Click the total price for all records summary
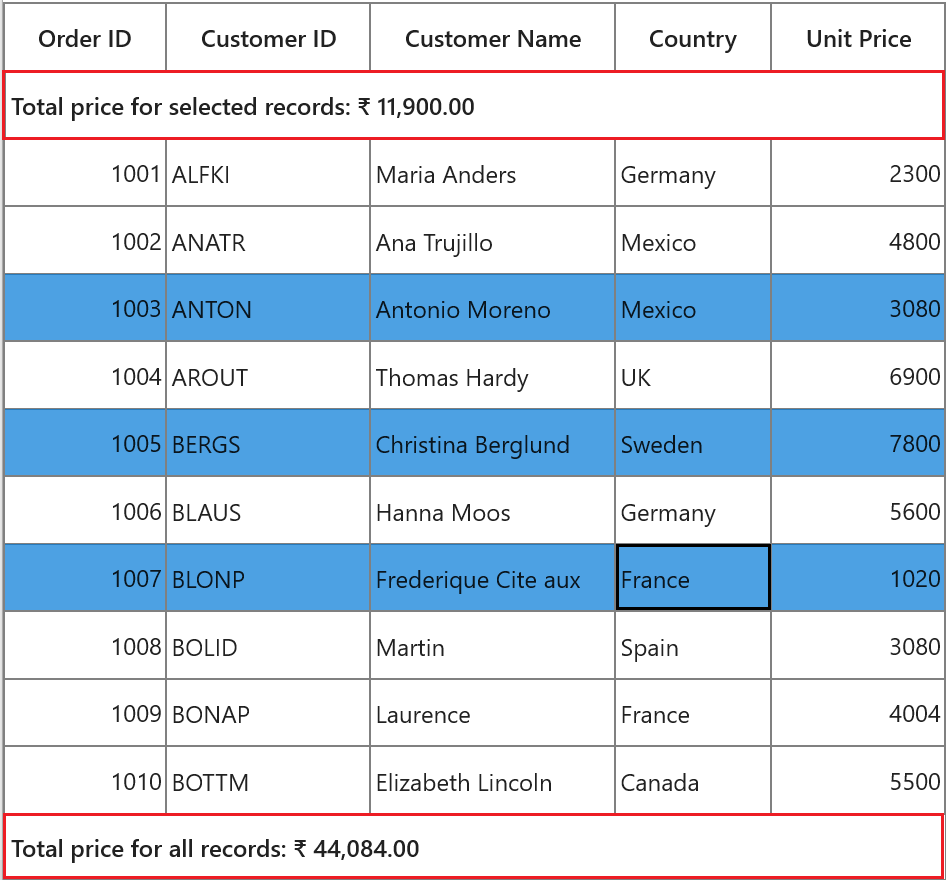Viewport: 946px width, 880px height. point(474,846)
